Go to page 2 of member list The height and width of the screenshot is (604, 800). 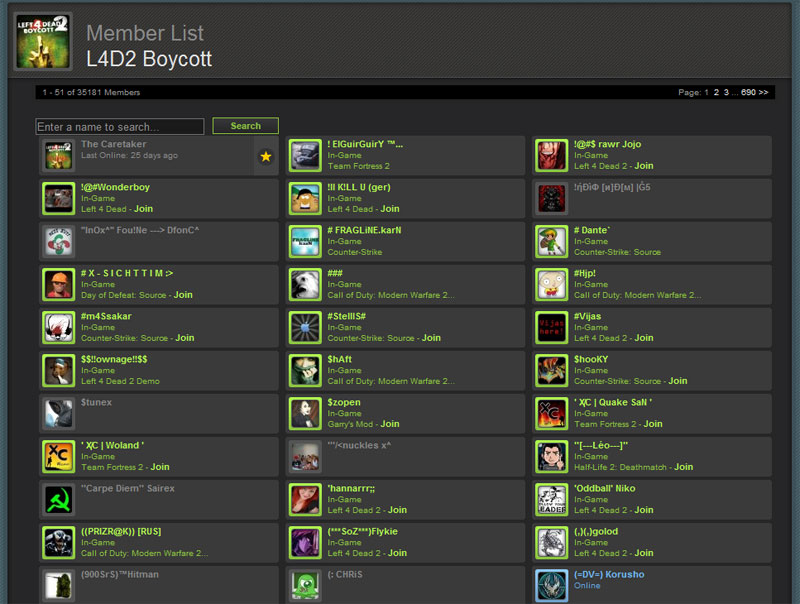(716, 92)
